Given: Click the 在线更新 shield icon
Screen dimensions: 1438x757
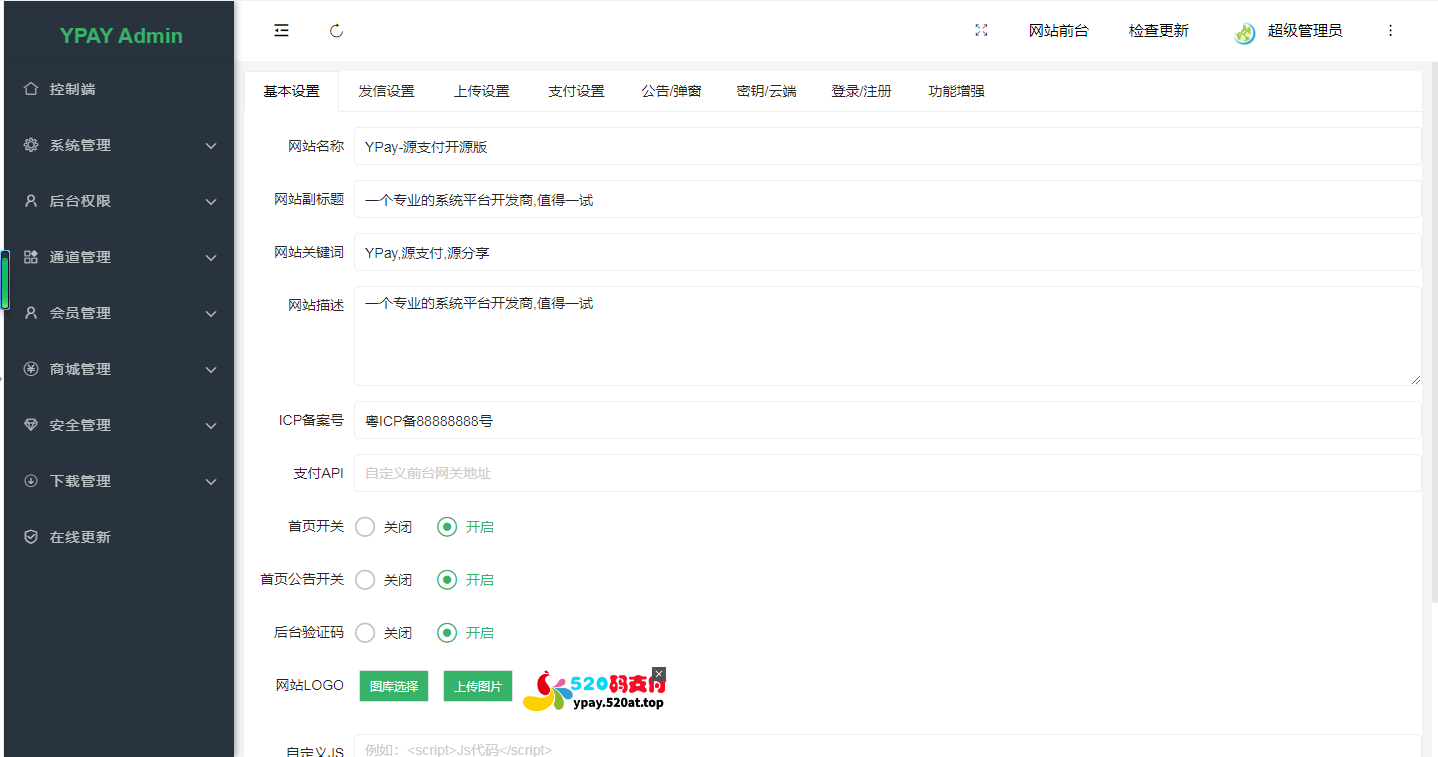Looking at the screenshot, I should (31, 537).
